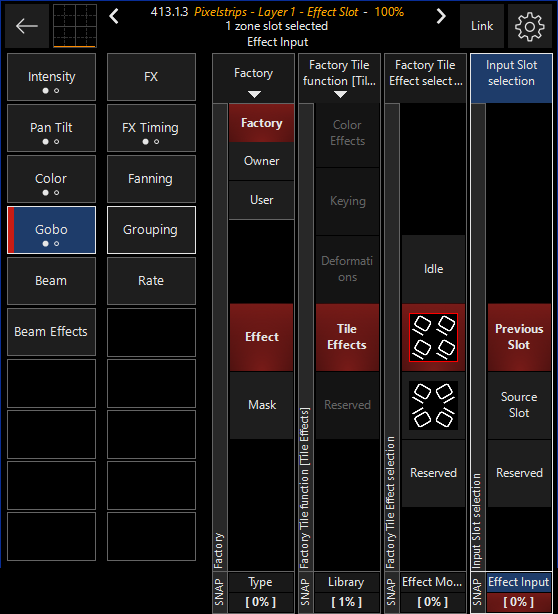Select the red-outlined tile effect thumbnail
Screen dimensions: 558x614
433,337
